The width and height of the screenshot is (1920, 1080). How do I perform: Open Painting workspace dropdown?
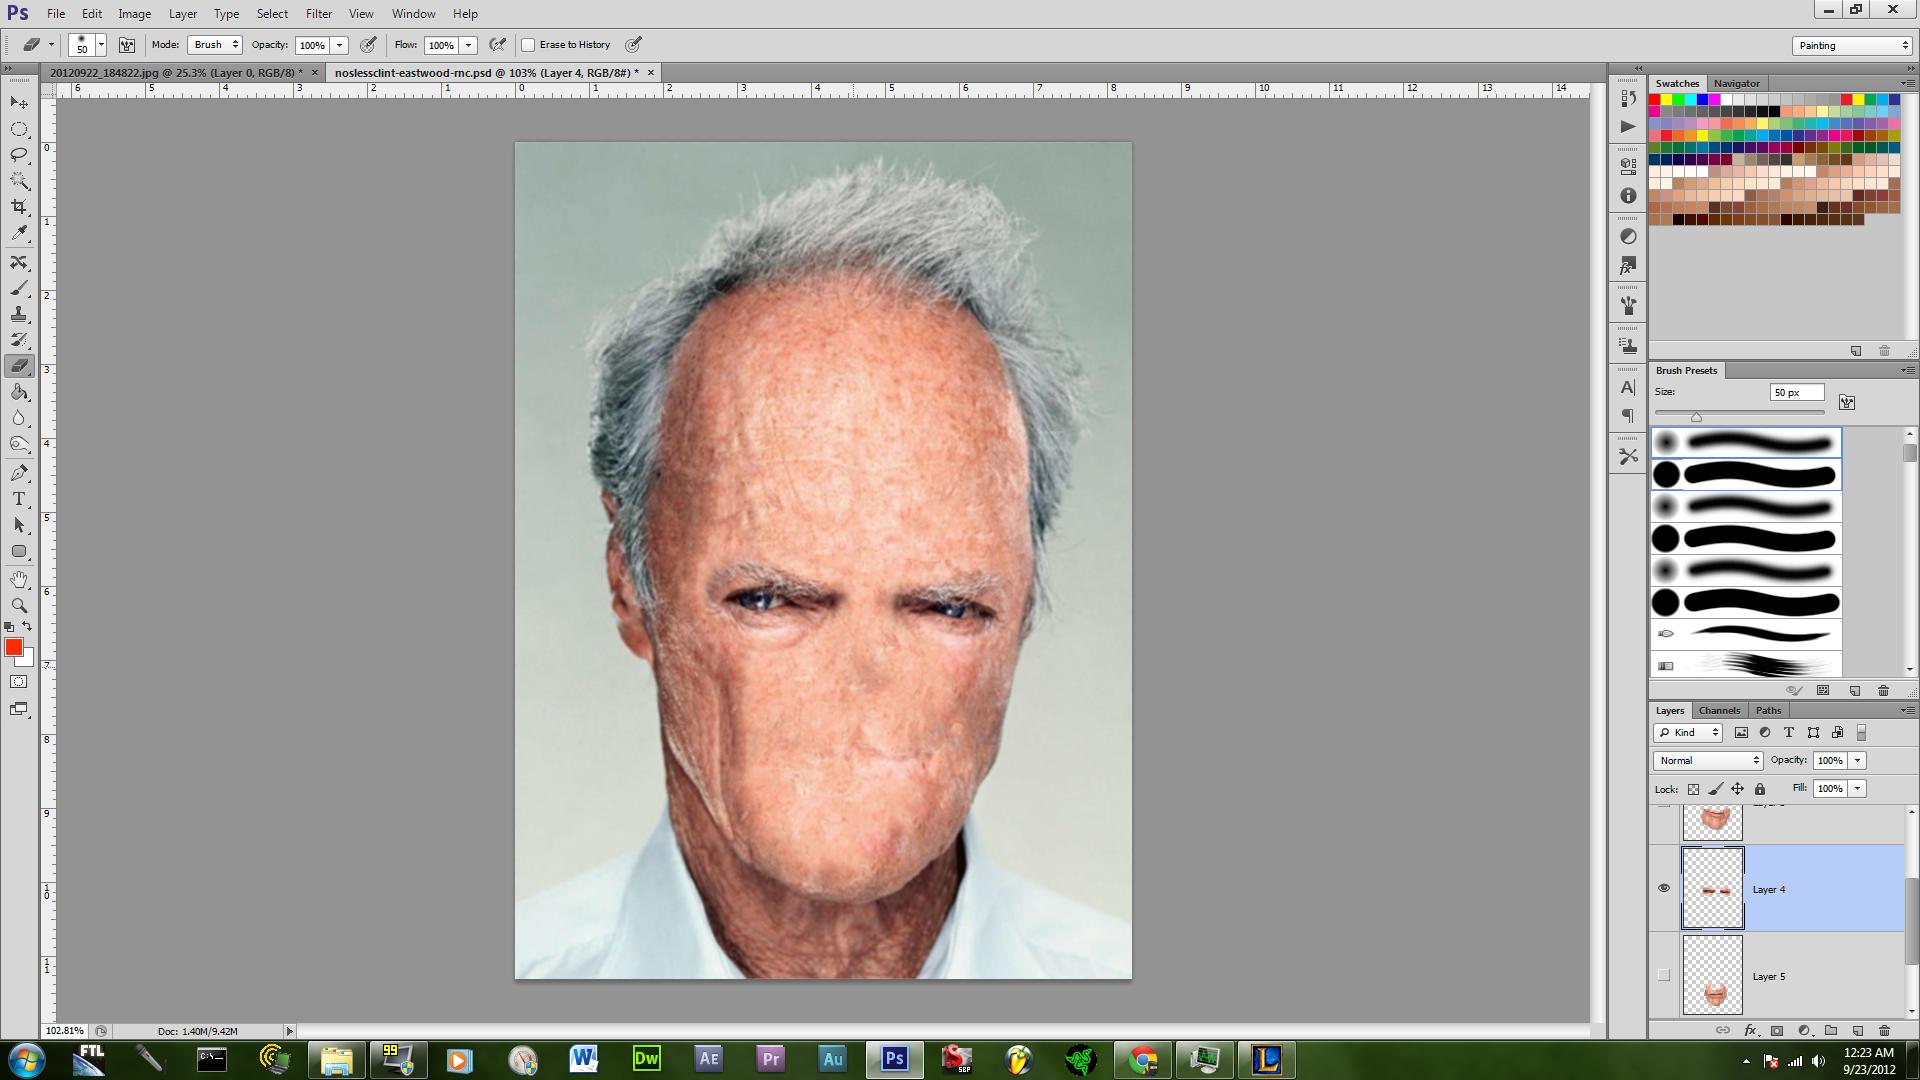click(x=1852, y=45)
